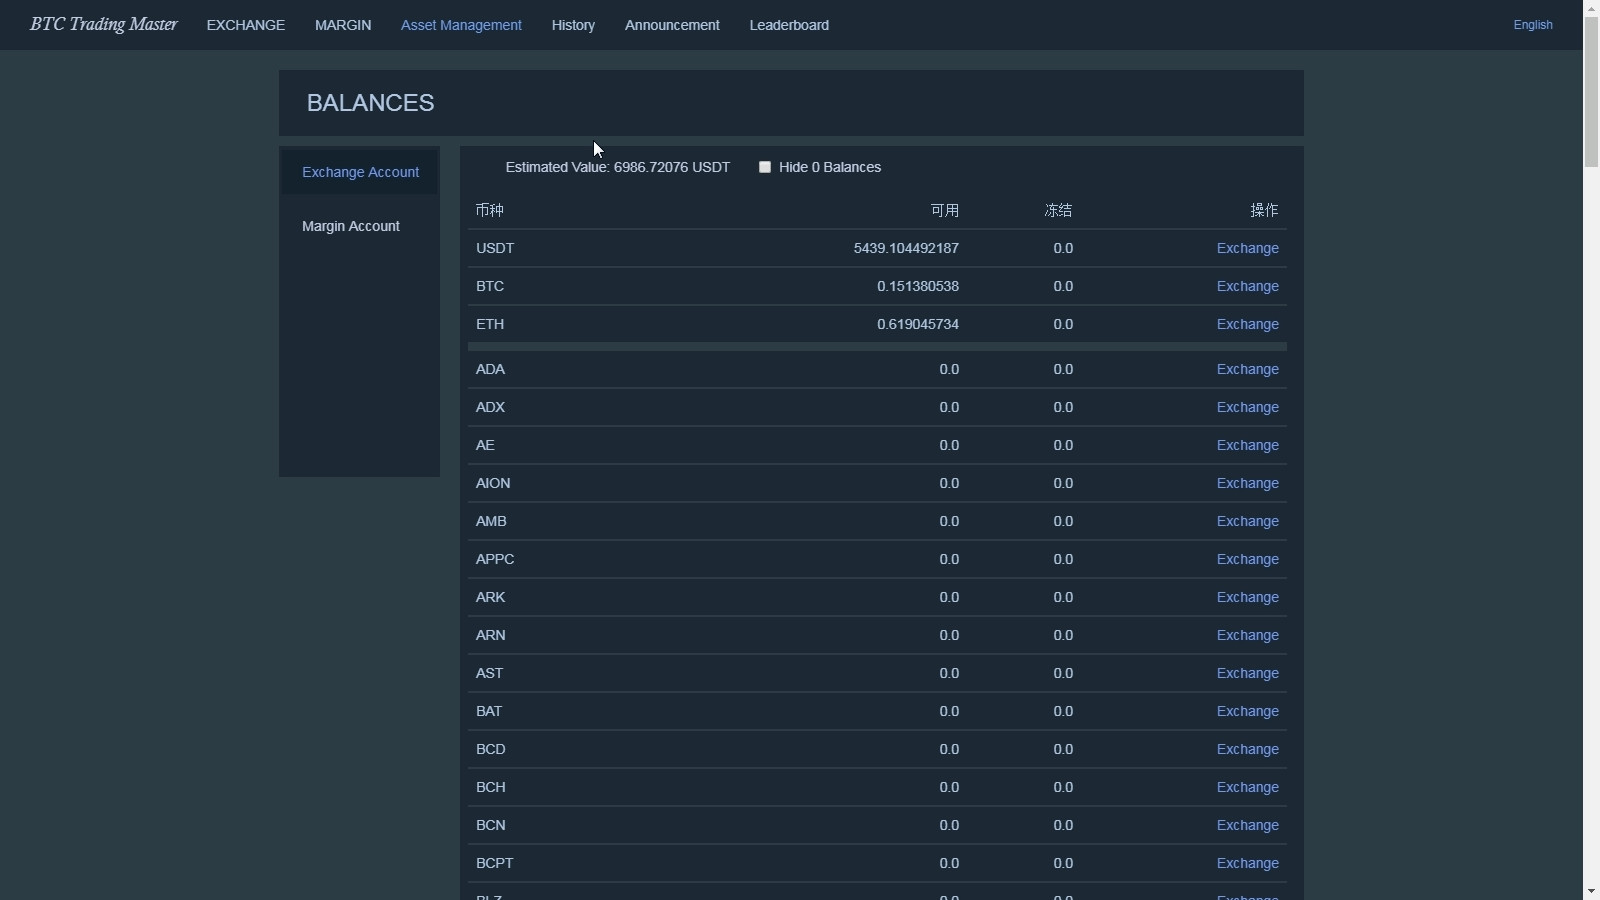Select Exchange Account in sidebar

360,172
